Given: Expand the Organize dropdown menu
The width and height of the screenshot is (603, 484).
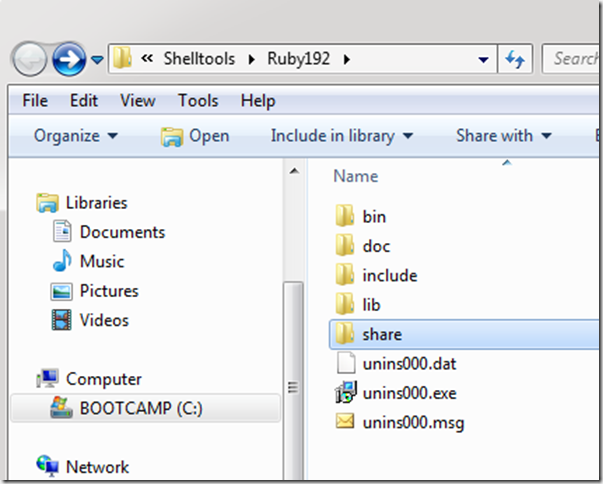Looking at the screenshot, I should 75,136.
